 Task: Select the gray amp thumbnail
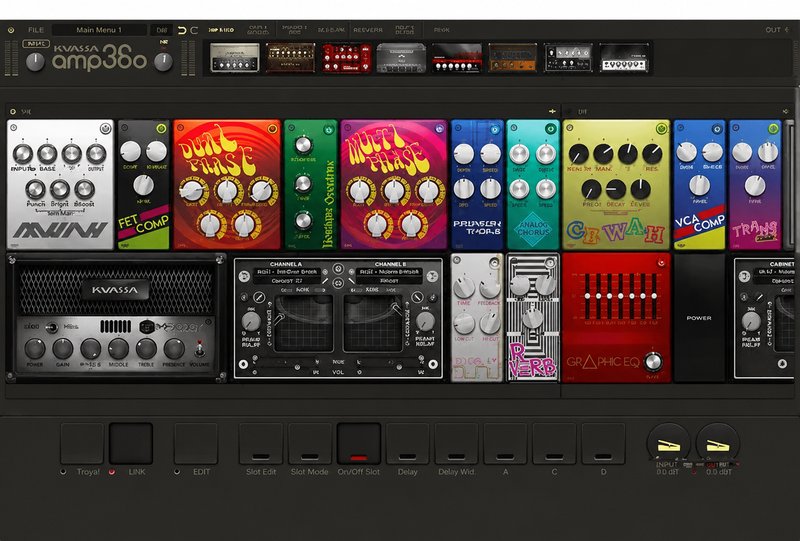pyautogui.click(x=401, y=57)
